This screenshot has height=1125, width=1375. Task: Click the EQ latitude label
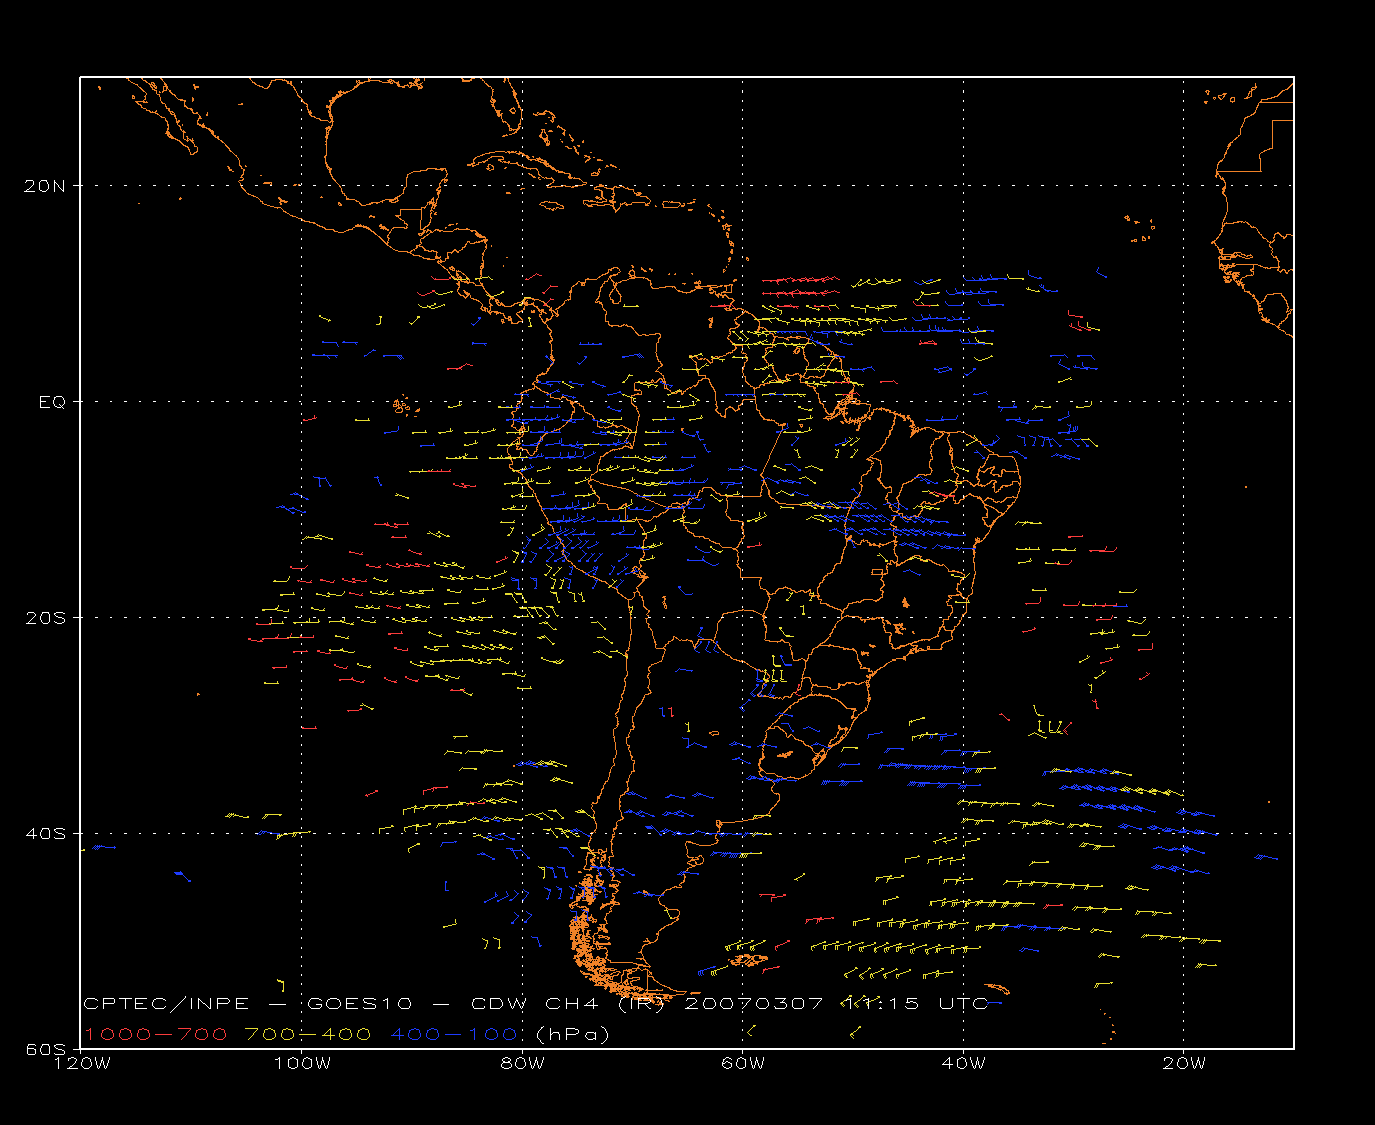click(53, 402)
